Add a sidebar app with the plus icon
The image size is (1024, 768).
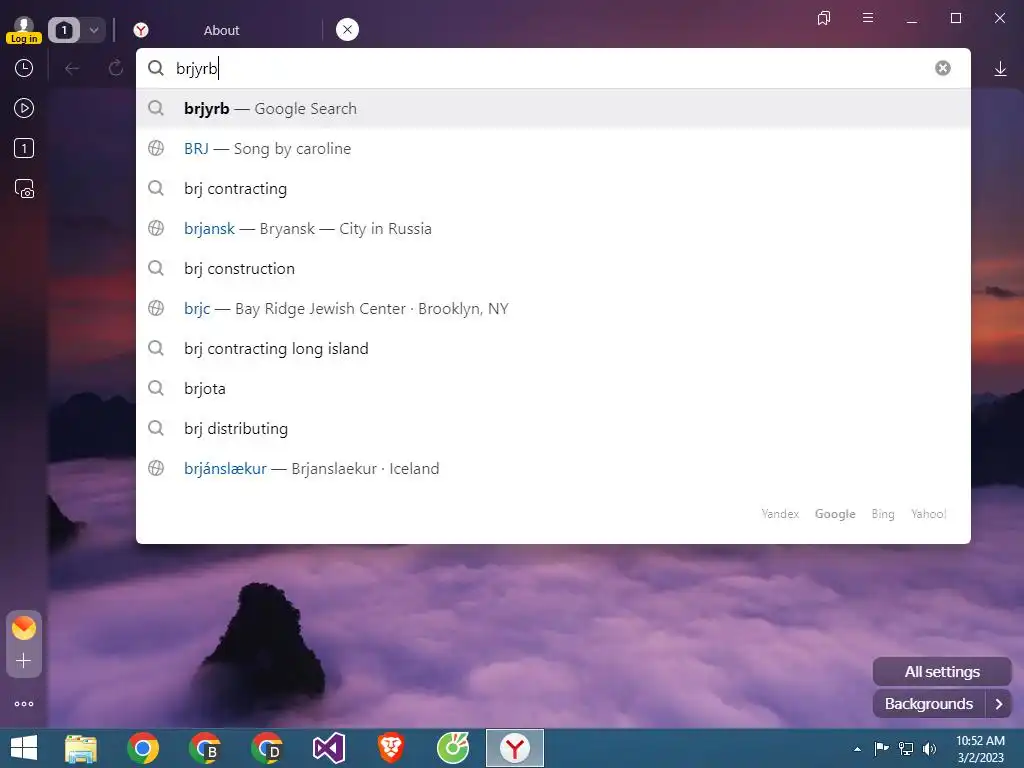[x=24, y=661]
